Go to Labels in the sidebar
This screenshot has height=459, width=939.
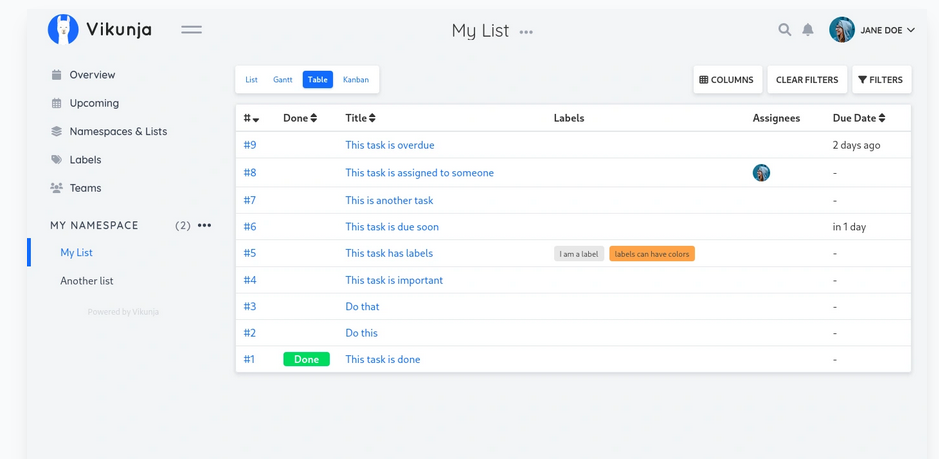point(85,160)
